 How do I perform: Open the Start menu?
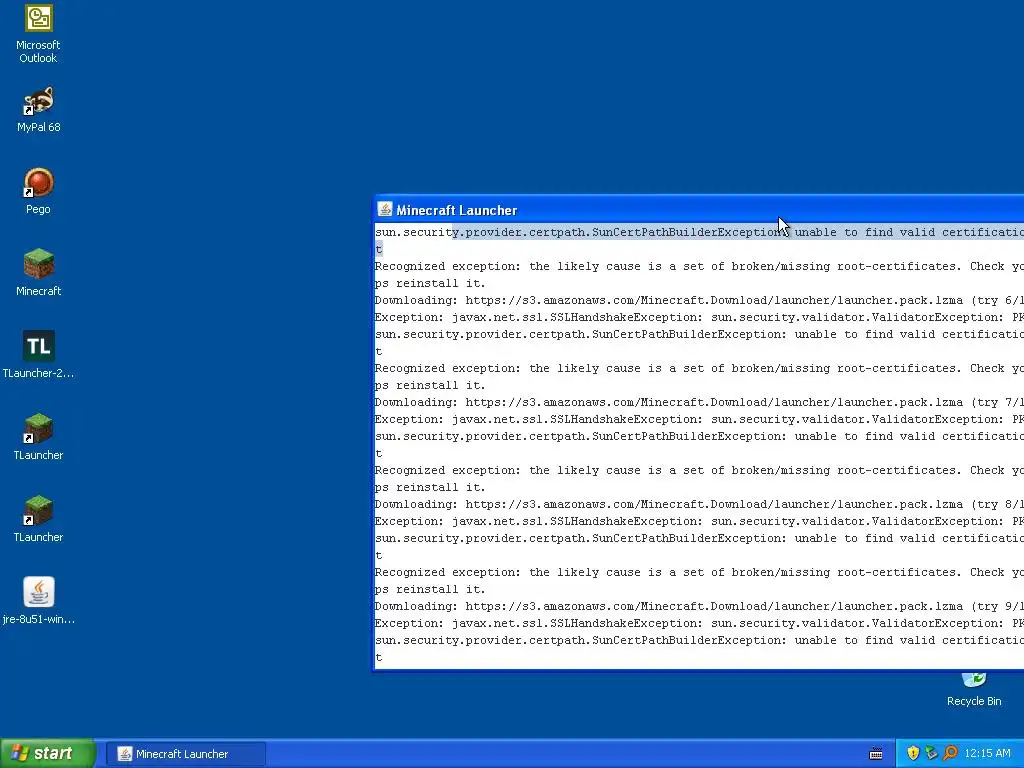click(x=48, y=753)
